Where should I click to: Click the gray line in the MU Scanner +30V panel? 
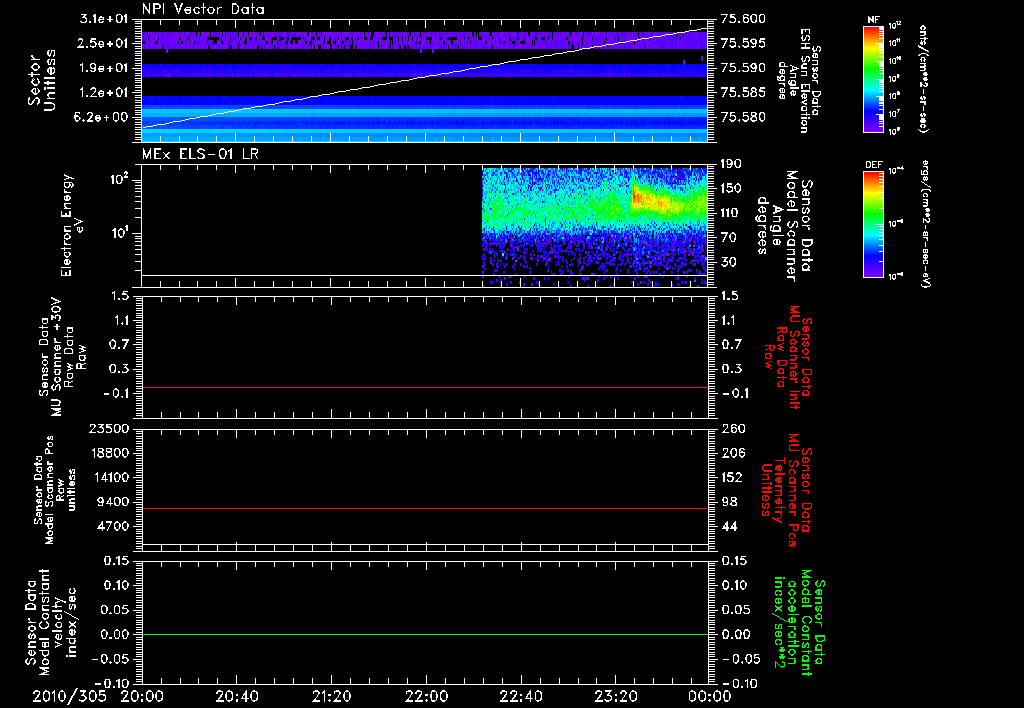(425, 387)
